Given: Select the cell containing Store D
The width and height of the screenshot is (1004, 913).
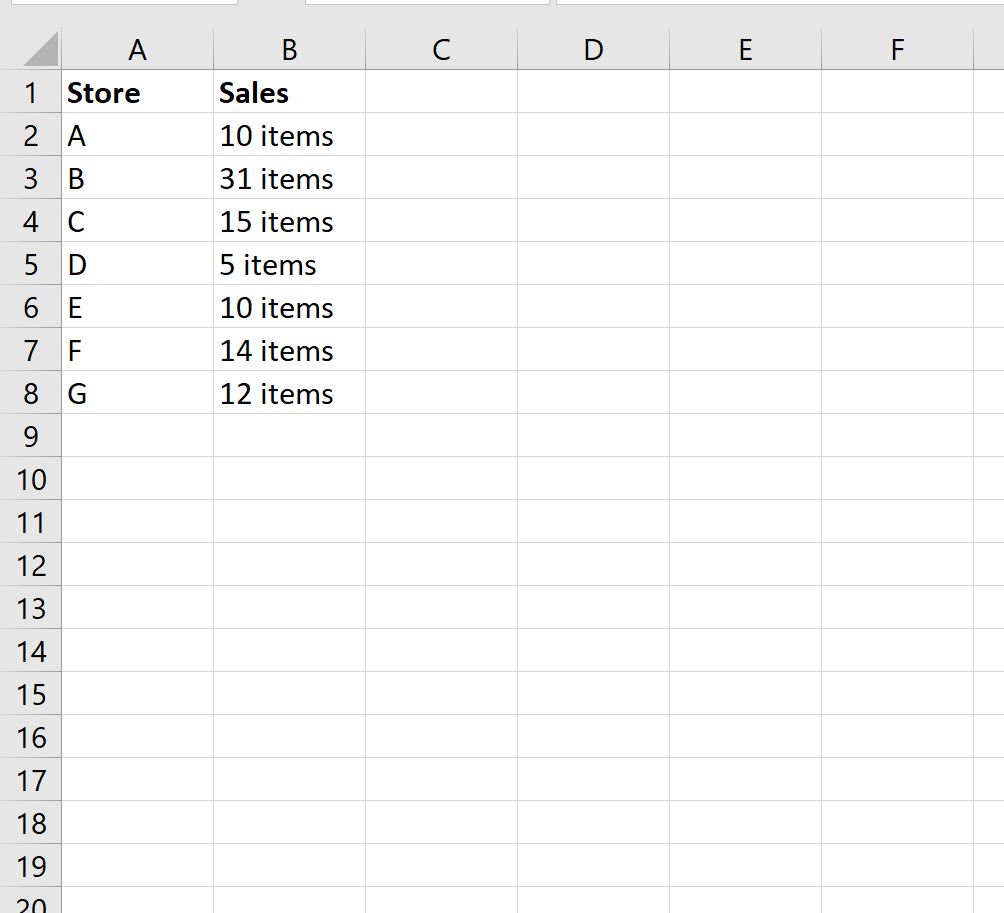Looking at the screenshot, I should (x=137, y=264).
